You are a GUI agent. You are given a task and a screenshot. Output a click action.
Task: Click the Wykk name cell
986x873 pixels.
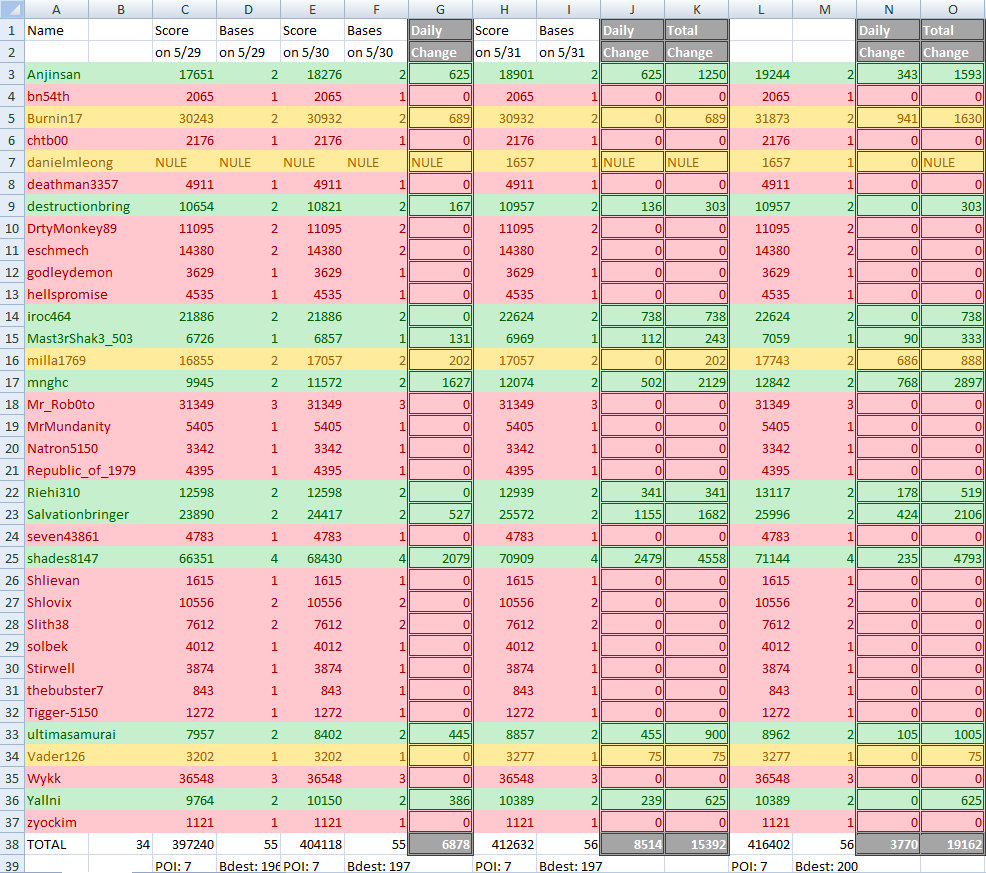56,779
